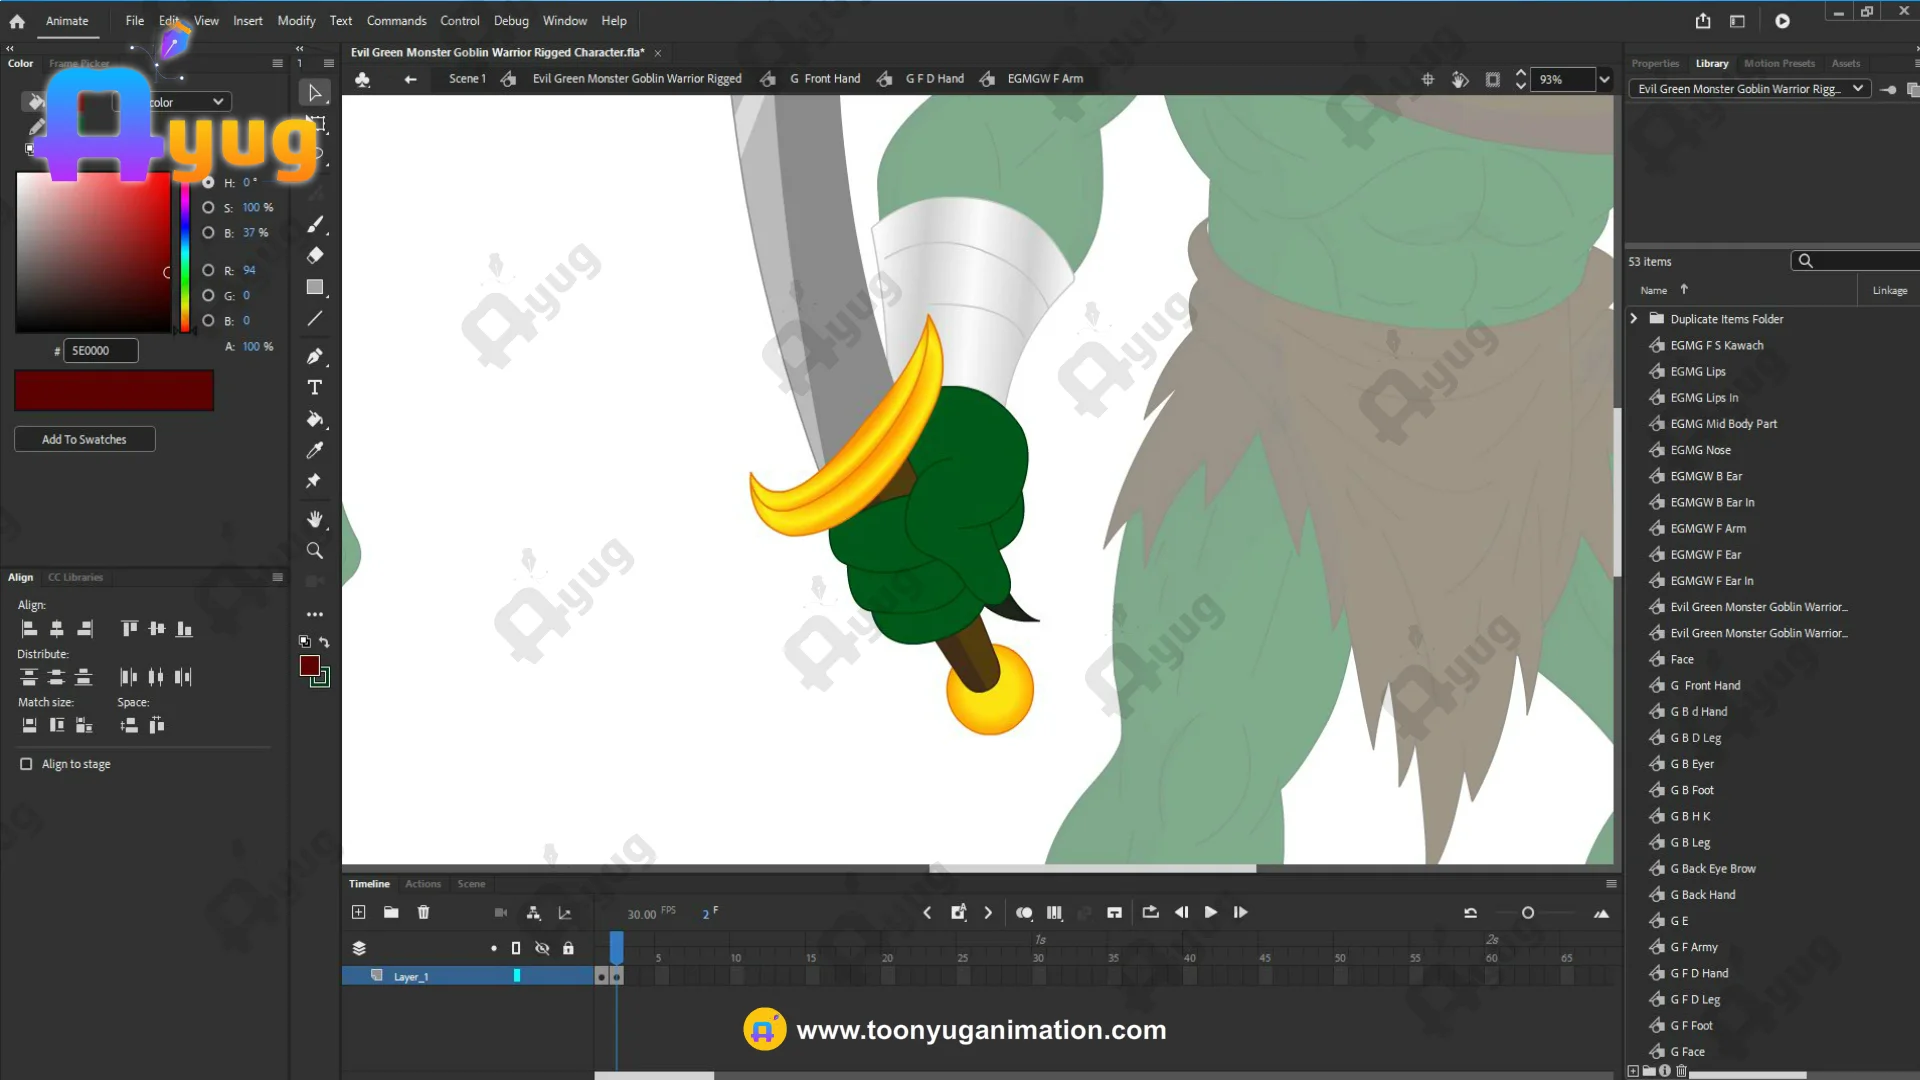Viewport: 1920px width, 1080px height.
Task: Select the Saturation radio button
Action: click(208, 208)
